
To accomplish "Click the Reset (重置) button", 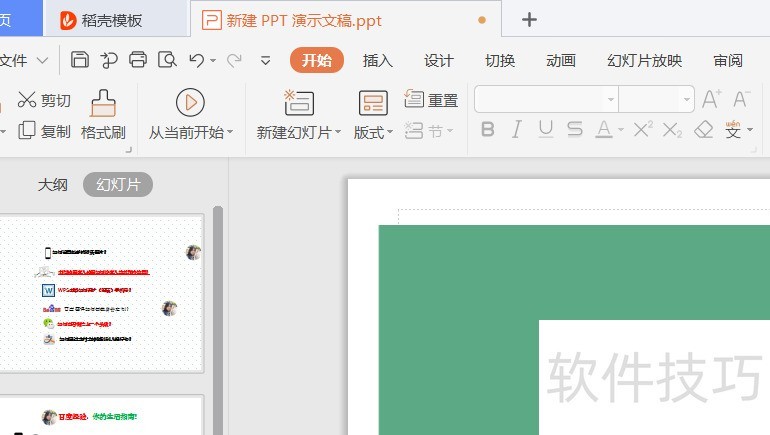I will (x=431, y=100).
